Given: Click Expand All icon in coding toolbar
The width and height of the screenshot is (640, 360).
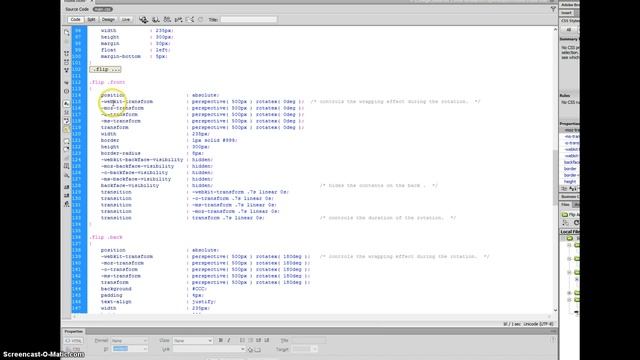Looking at the screenshot, I should coord(67,70).
